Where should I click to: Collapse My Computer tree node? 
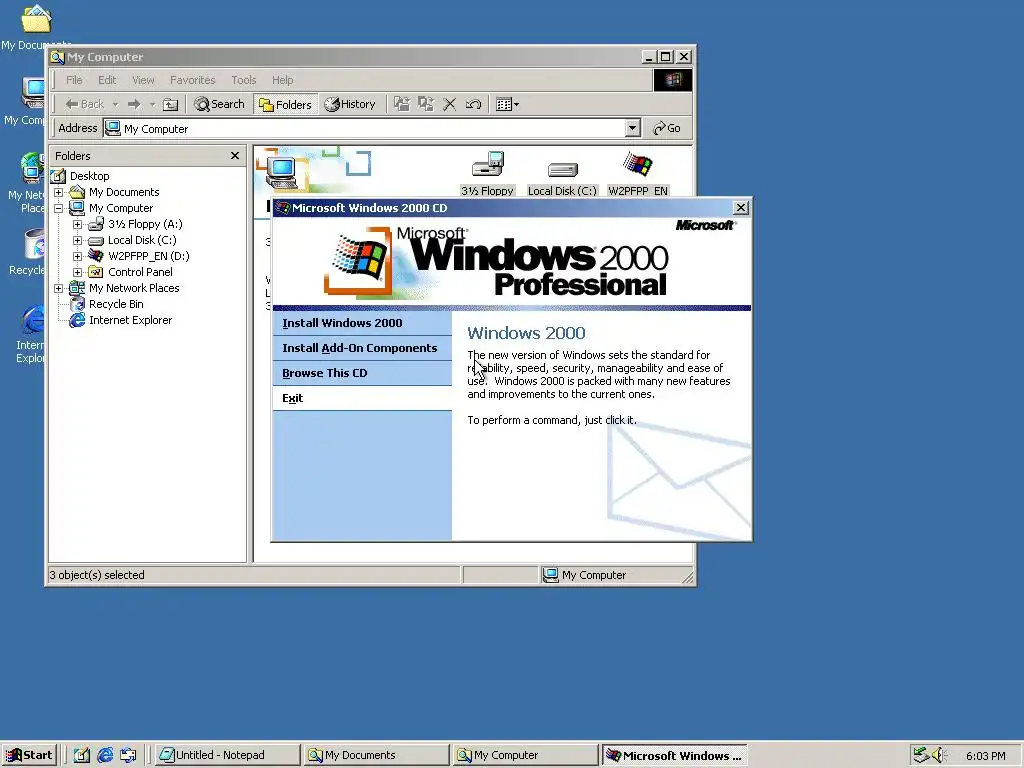click(58, 208)
